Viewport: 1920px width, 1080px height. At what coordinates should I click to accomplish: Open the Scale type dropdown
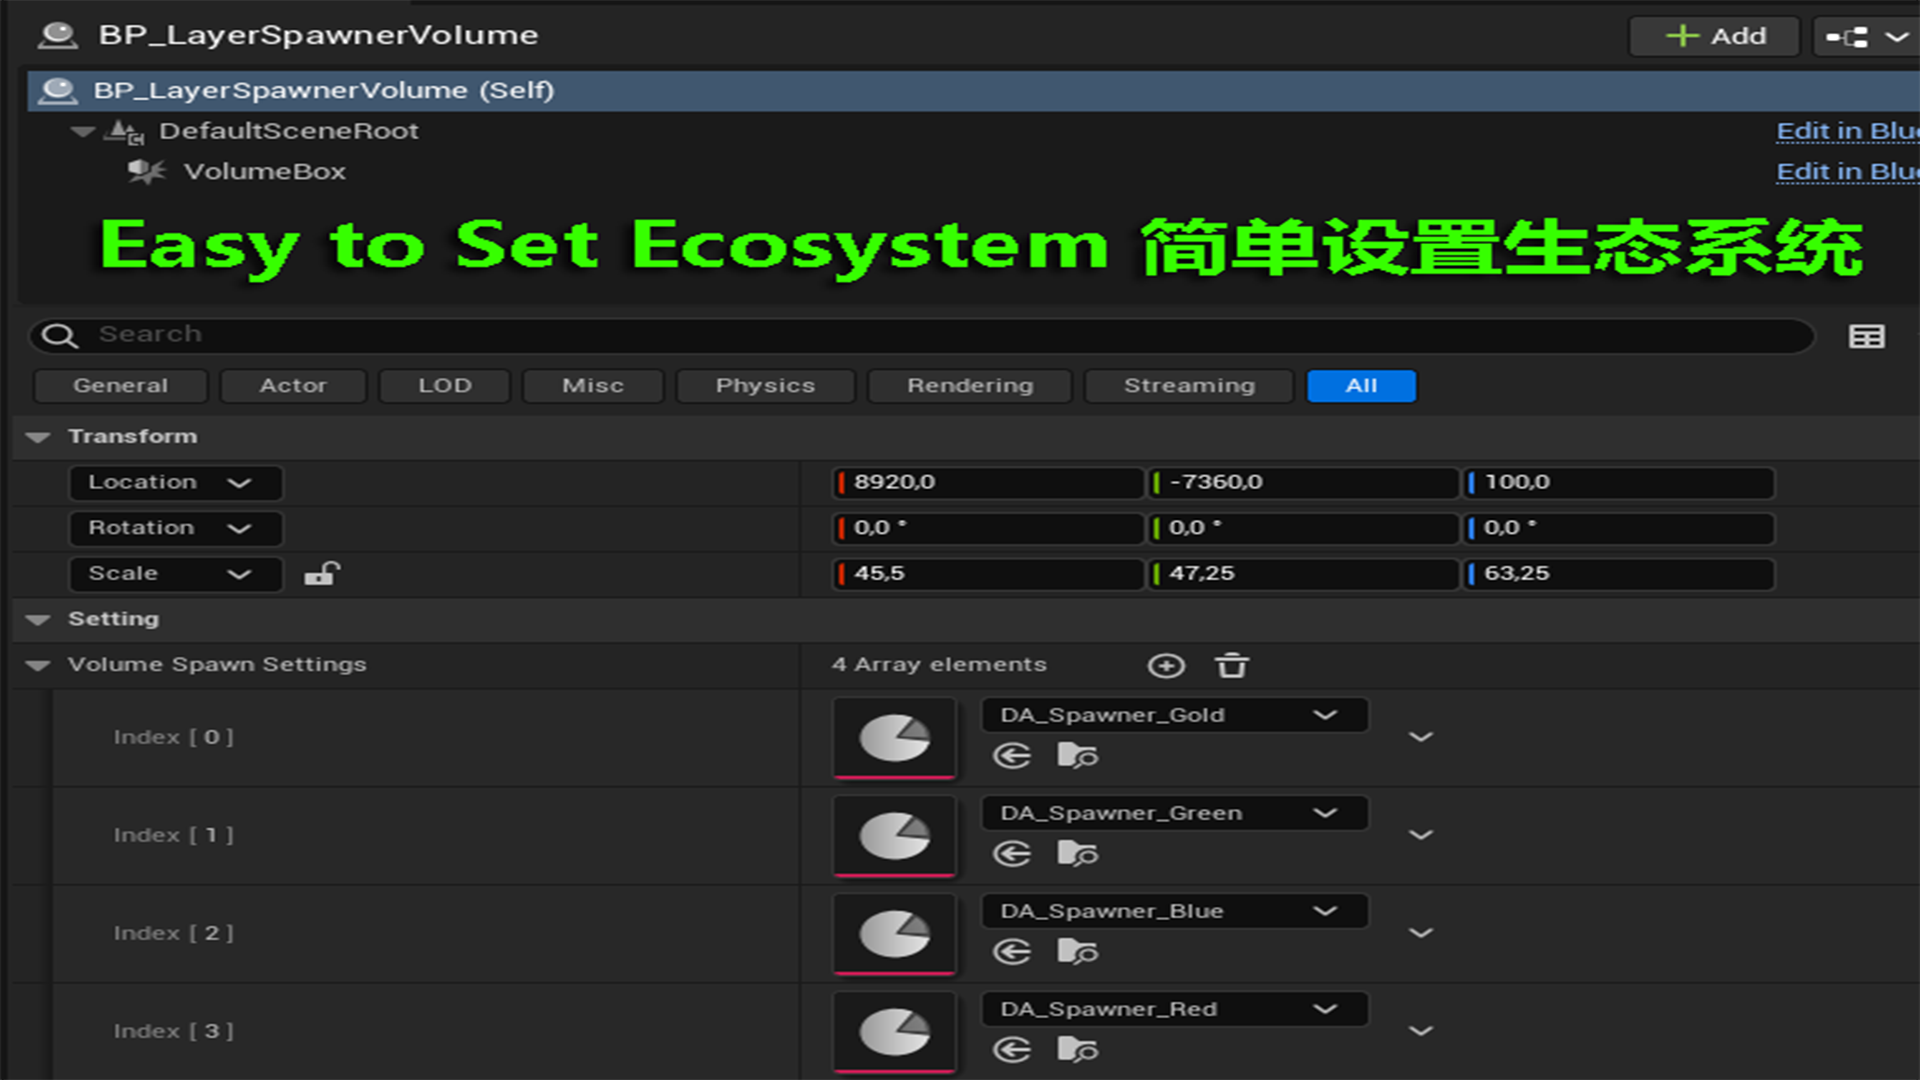175,574
